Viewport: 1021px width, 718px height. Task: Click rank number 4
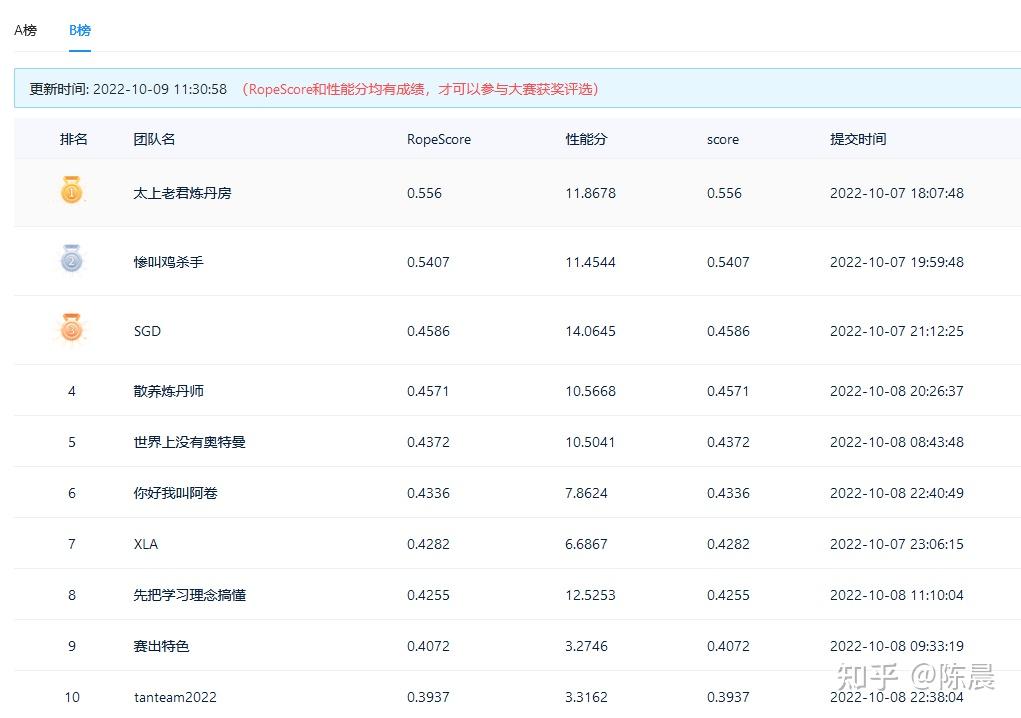72,391
